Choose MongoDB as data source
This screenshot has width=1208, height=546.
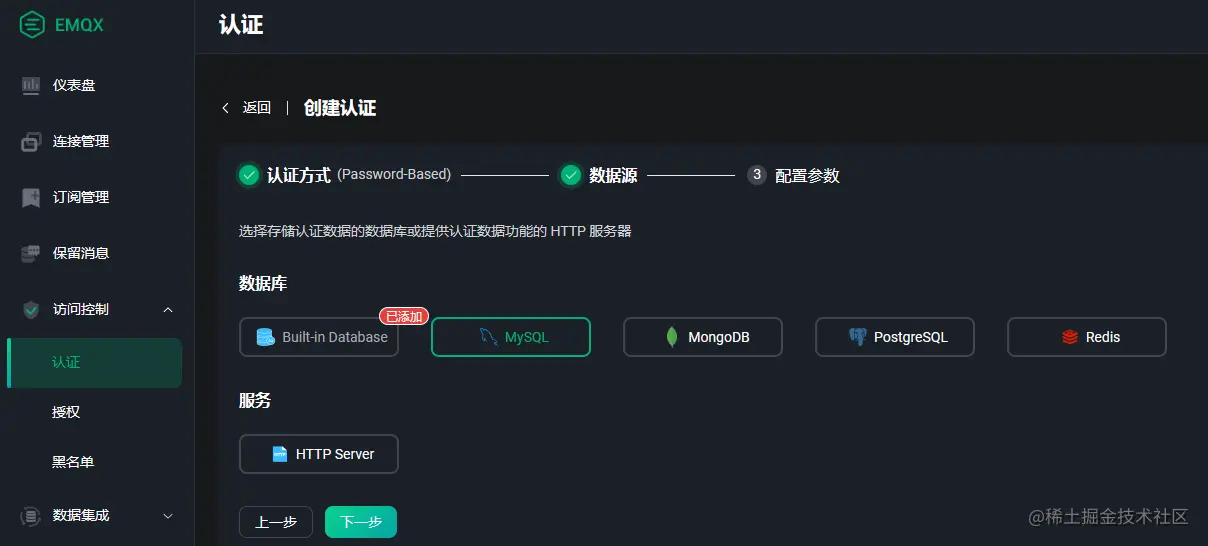point(703,337)
